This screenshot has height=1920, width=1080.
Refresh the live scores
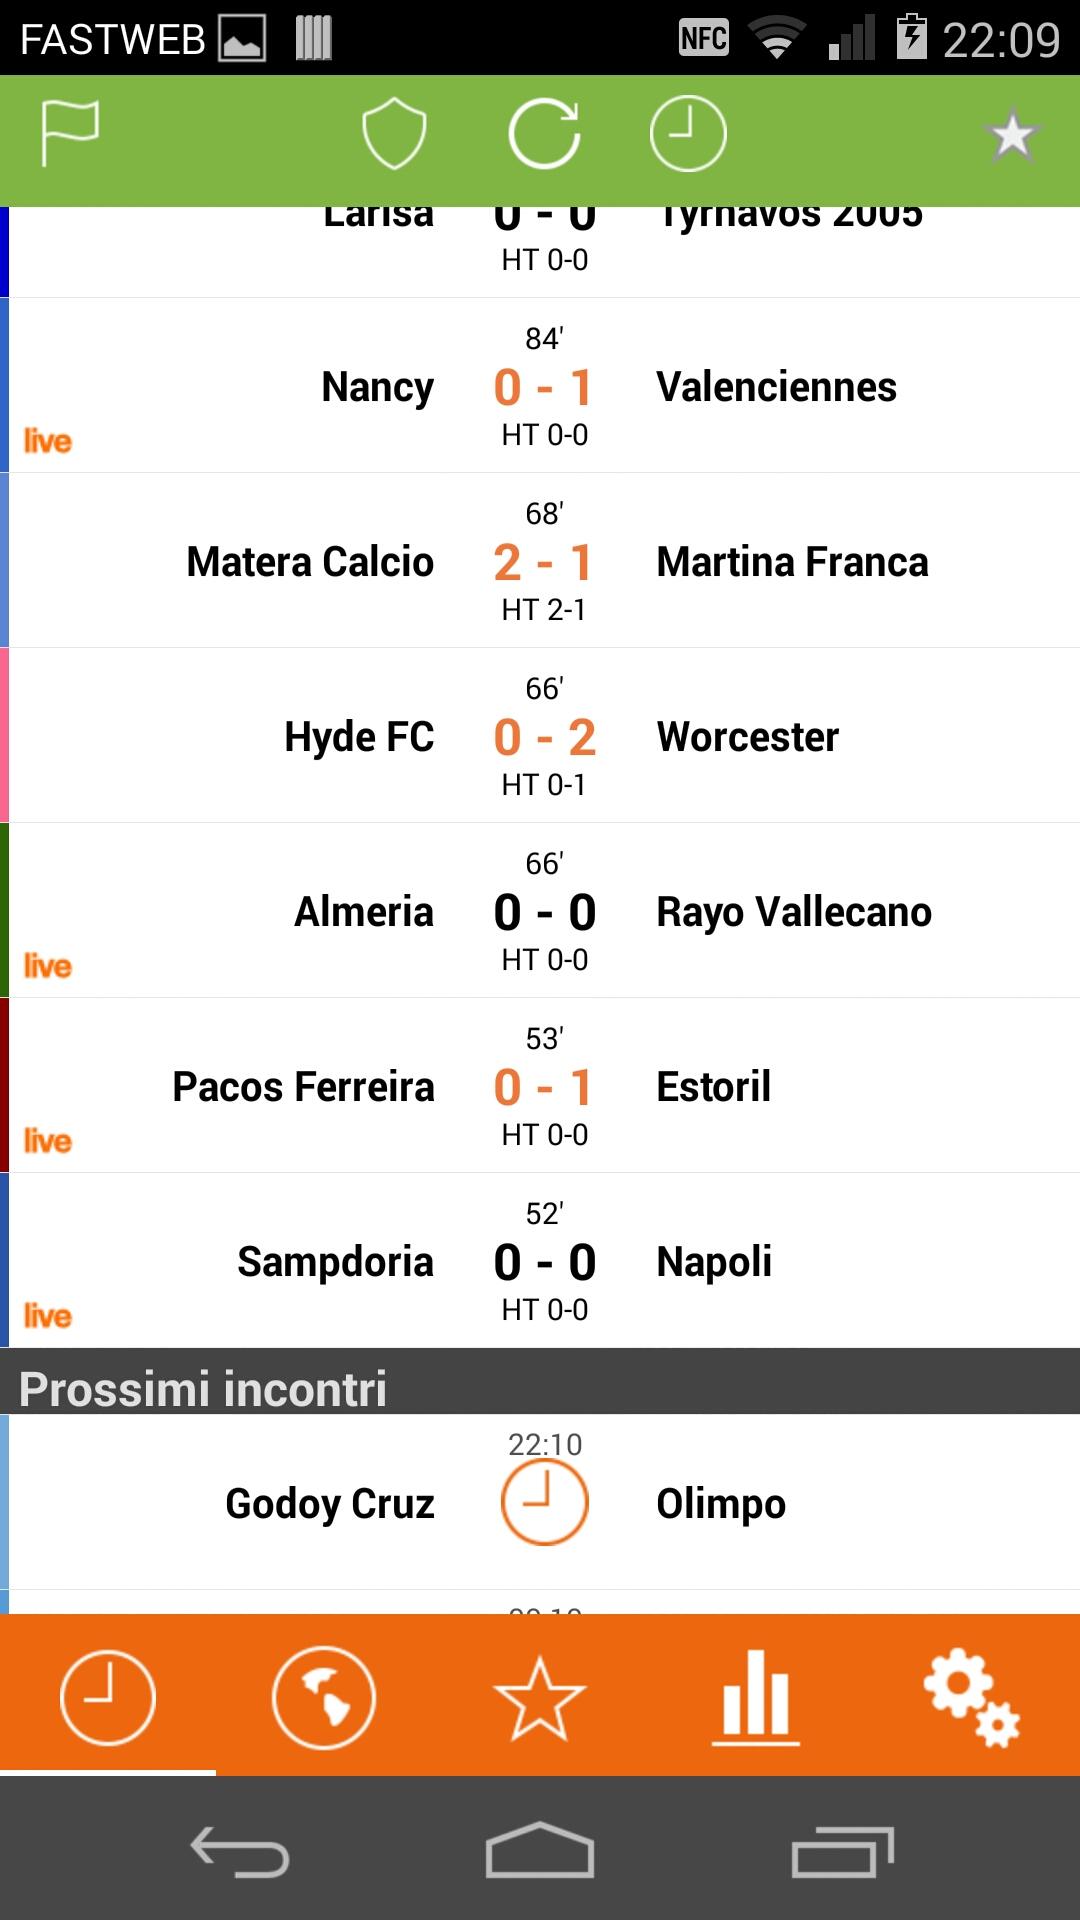coord(544,133)
